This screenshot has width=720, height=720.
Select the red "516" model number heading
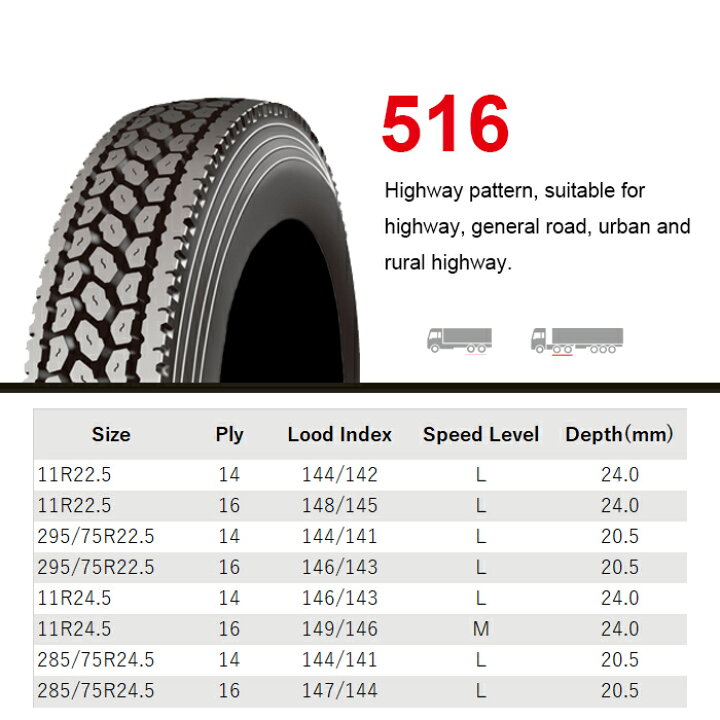pos(445,123)
